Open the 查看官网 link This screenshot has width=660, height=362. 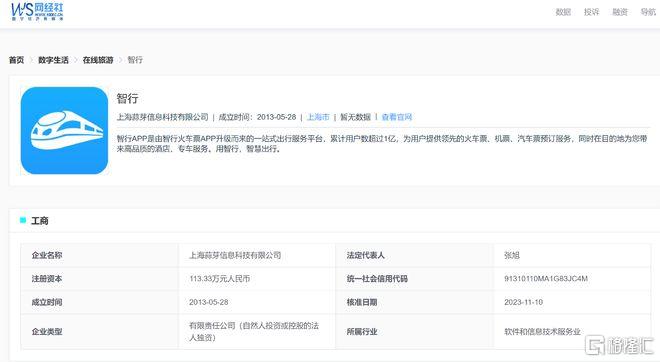pyautogui.click(x=397, y=117)
